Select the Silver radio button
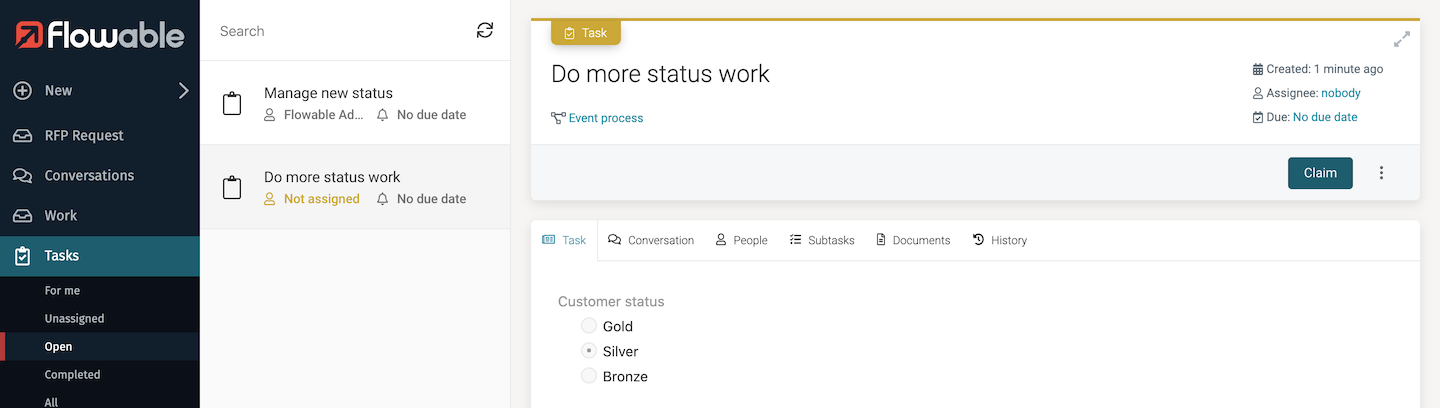This screenshot has height=408, width=1440. click(x=589, y=351)
